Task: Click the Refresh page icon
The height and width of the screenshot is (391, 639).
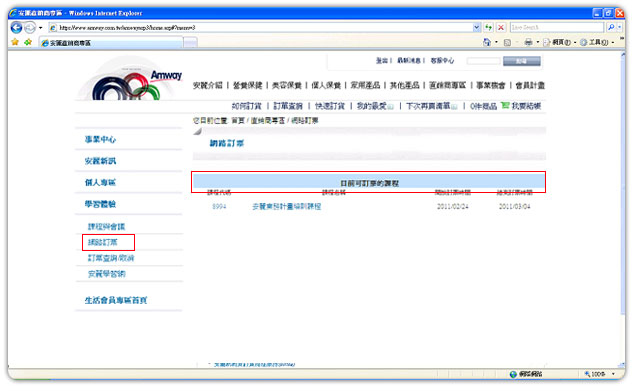Action: (488, 28)
